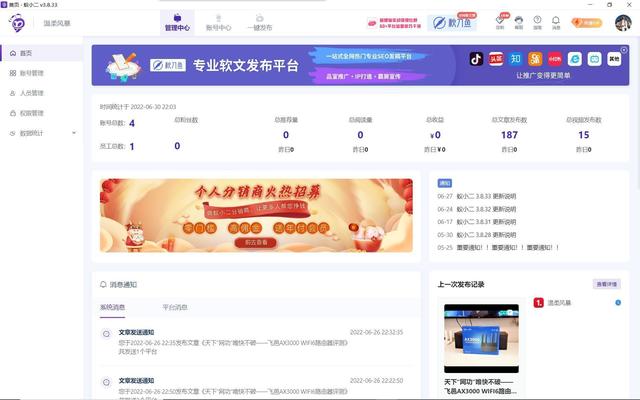Click the 小红书 red platform icon
The width and height of the screenshot is (640, 400).
click(554, 59)
